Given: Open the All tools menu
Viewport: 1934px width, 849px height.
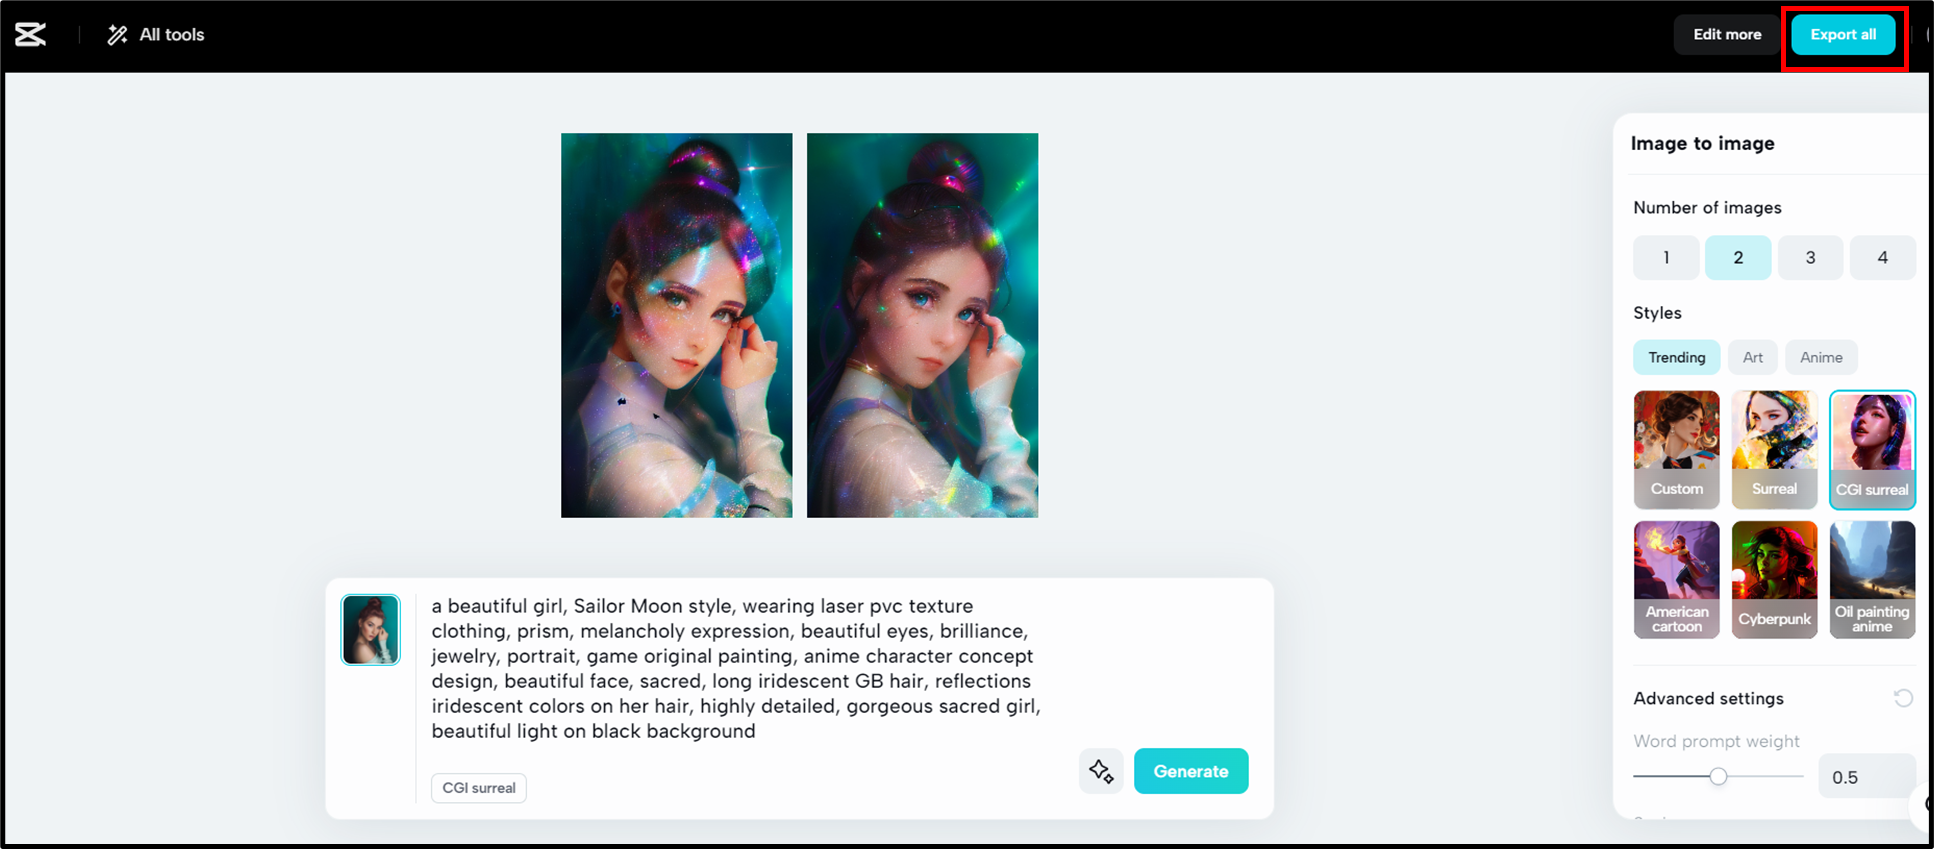Looking at the screenshot, I should 156,35.
